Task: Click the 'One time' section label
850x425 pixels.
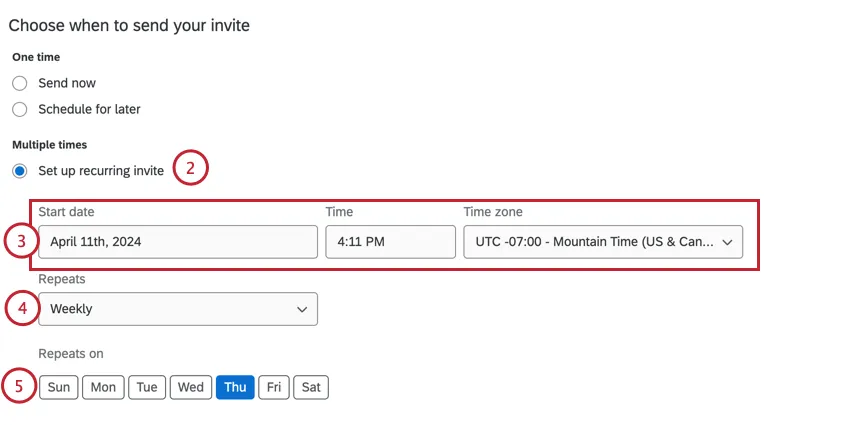Action: coord(36,57)
